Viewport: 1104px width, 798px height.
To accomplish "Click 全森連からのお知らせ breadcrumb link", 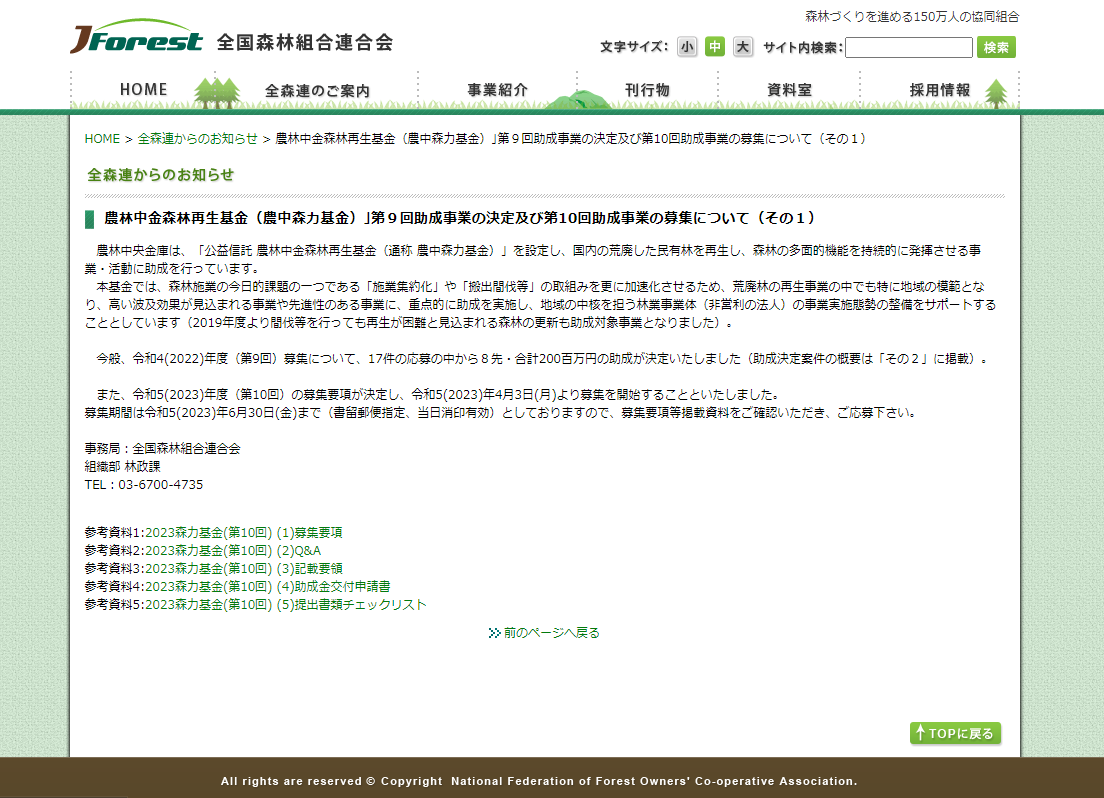I will click(x=197, y=139).
